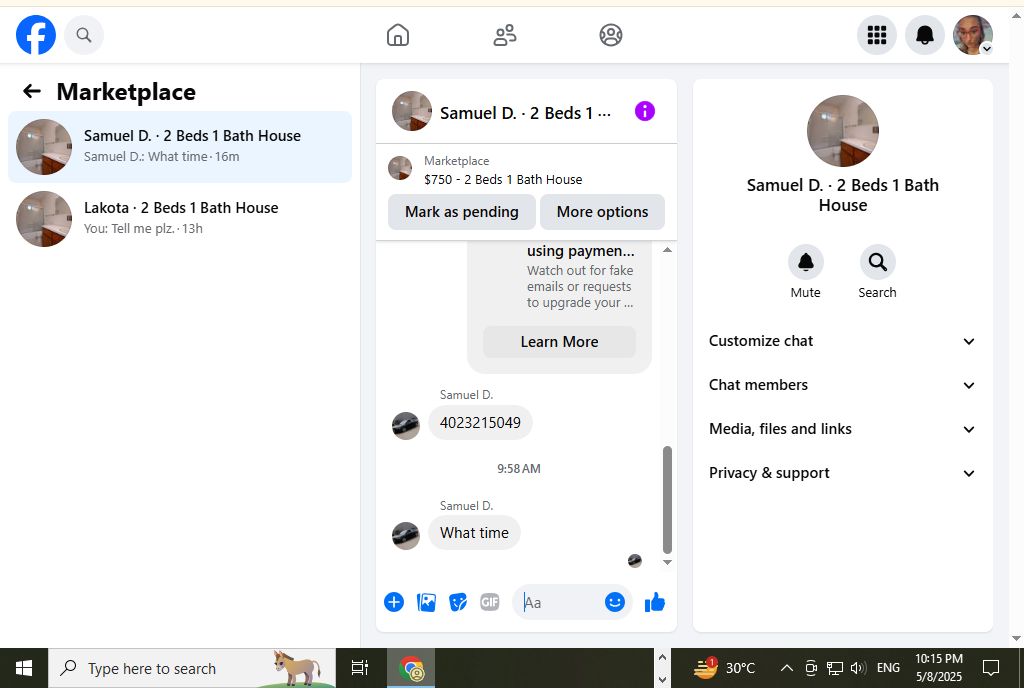
Task: Search in conversation with magnifier icon
Action: (877, 262)
